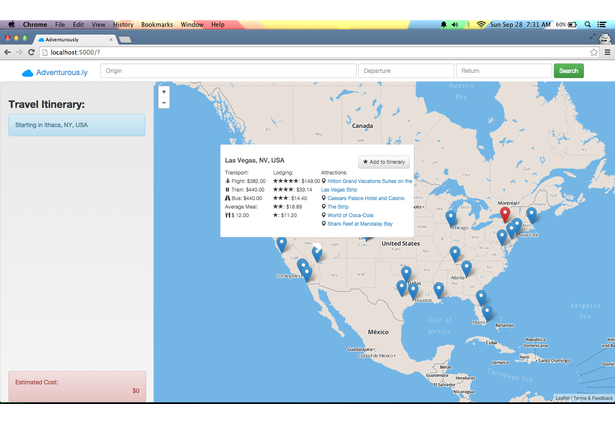Select the blue map marker at Houston
The width and height of the screenshot is (615, 424).
click(413, 291)
